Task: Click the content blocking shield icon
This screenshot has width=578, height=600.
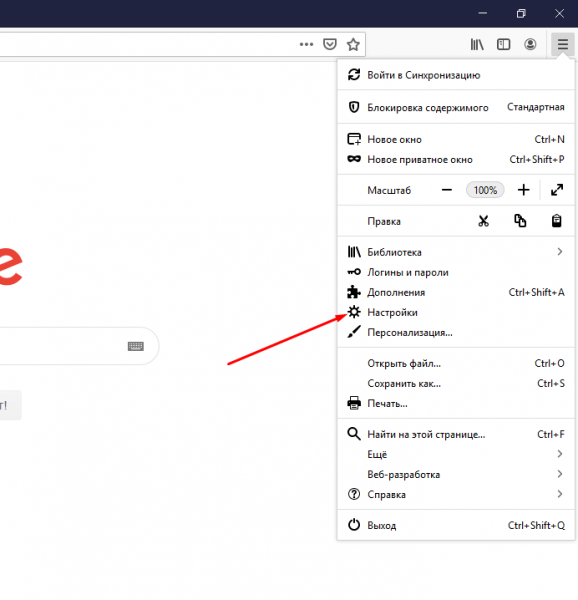Action: (354, 107)
